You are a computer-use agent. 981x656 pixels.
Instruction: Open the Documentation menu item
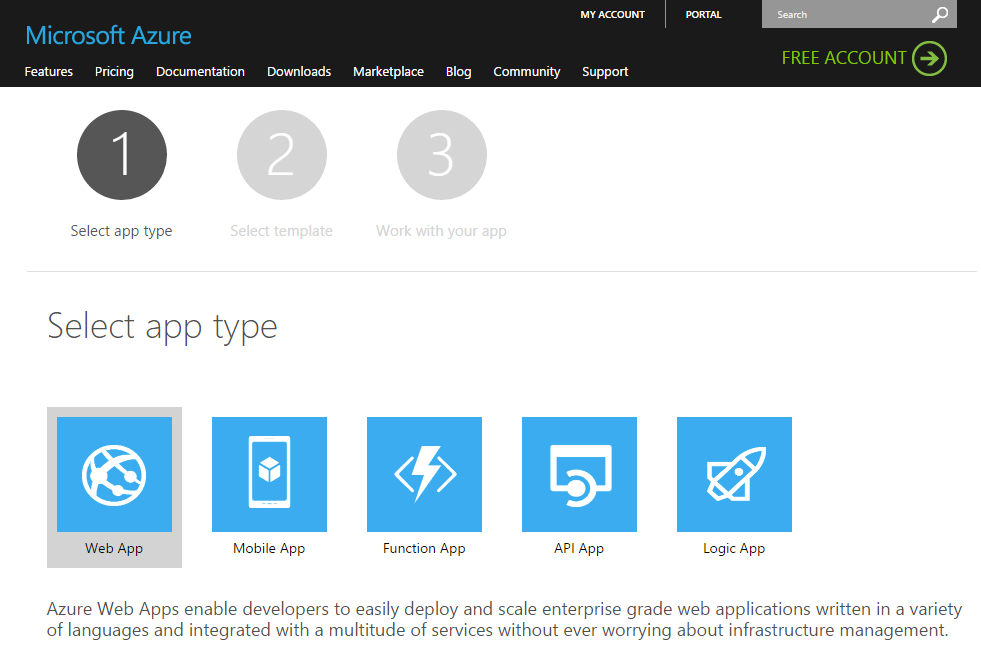(200, 72)
